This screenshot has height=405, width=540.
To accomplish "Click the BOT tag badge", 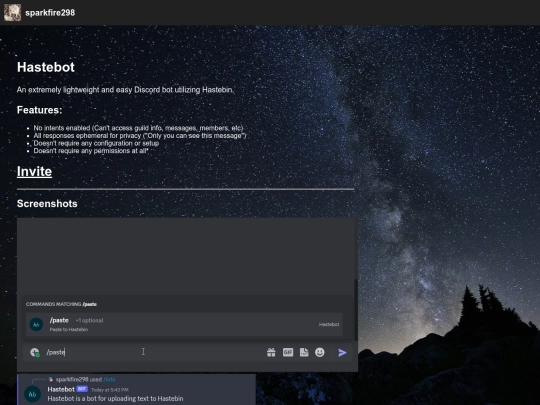I will pos(82,389).
